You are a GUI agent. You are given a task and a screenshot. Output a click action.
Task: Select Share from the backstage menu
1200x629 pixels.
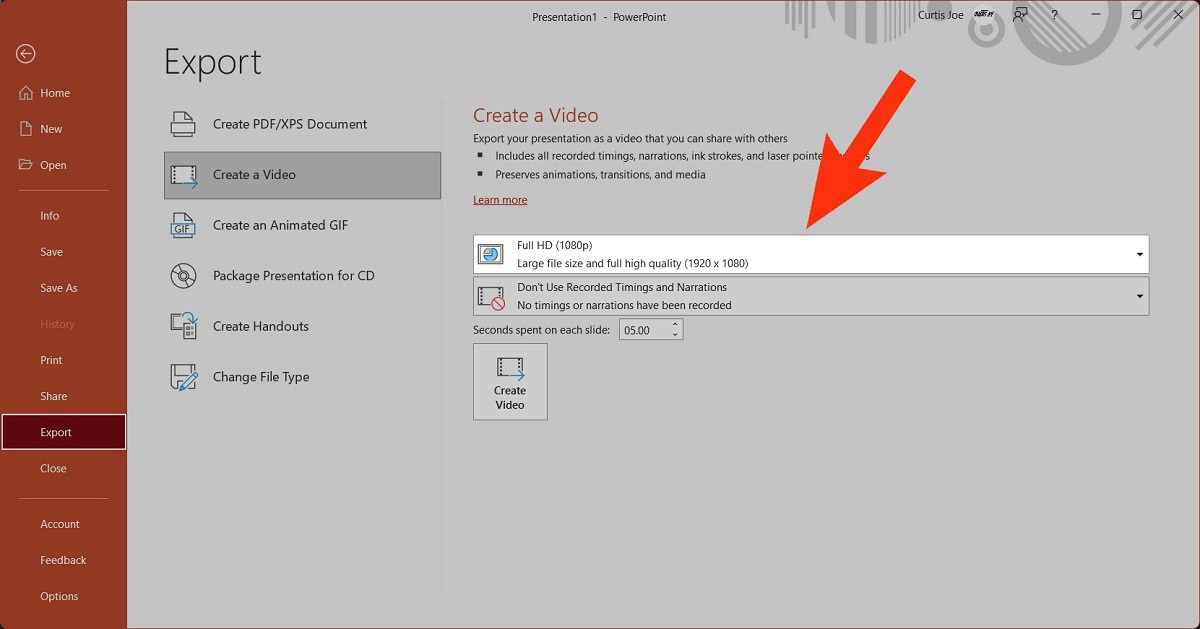tap(53, 396)
